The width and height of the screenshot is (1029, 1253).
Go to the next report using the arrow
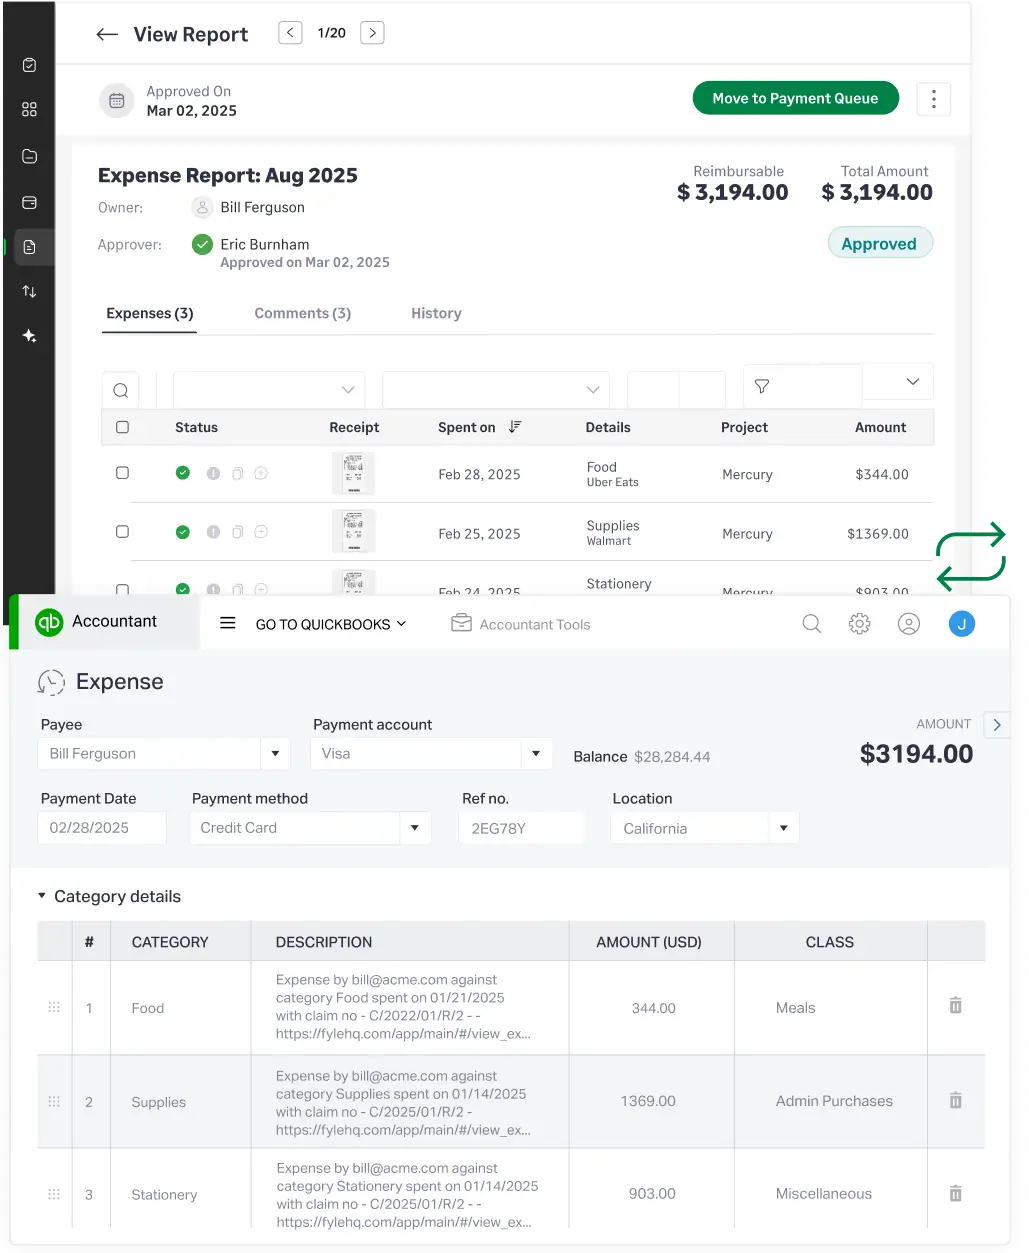click(372, 33)
